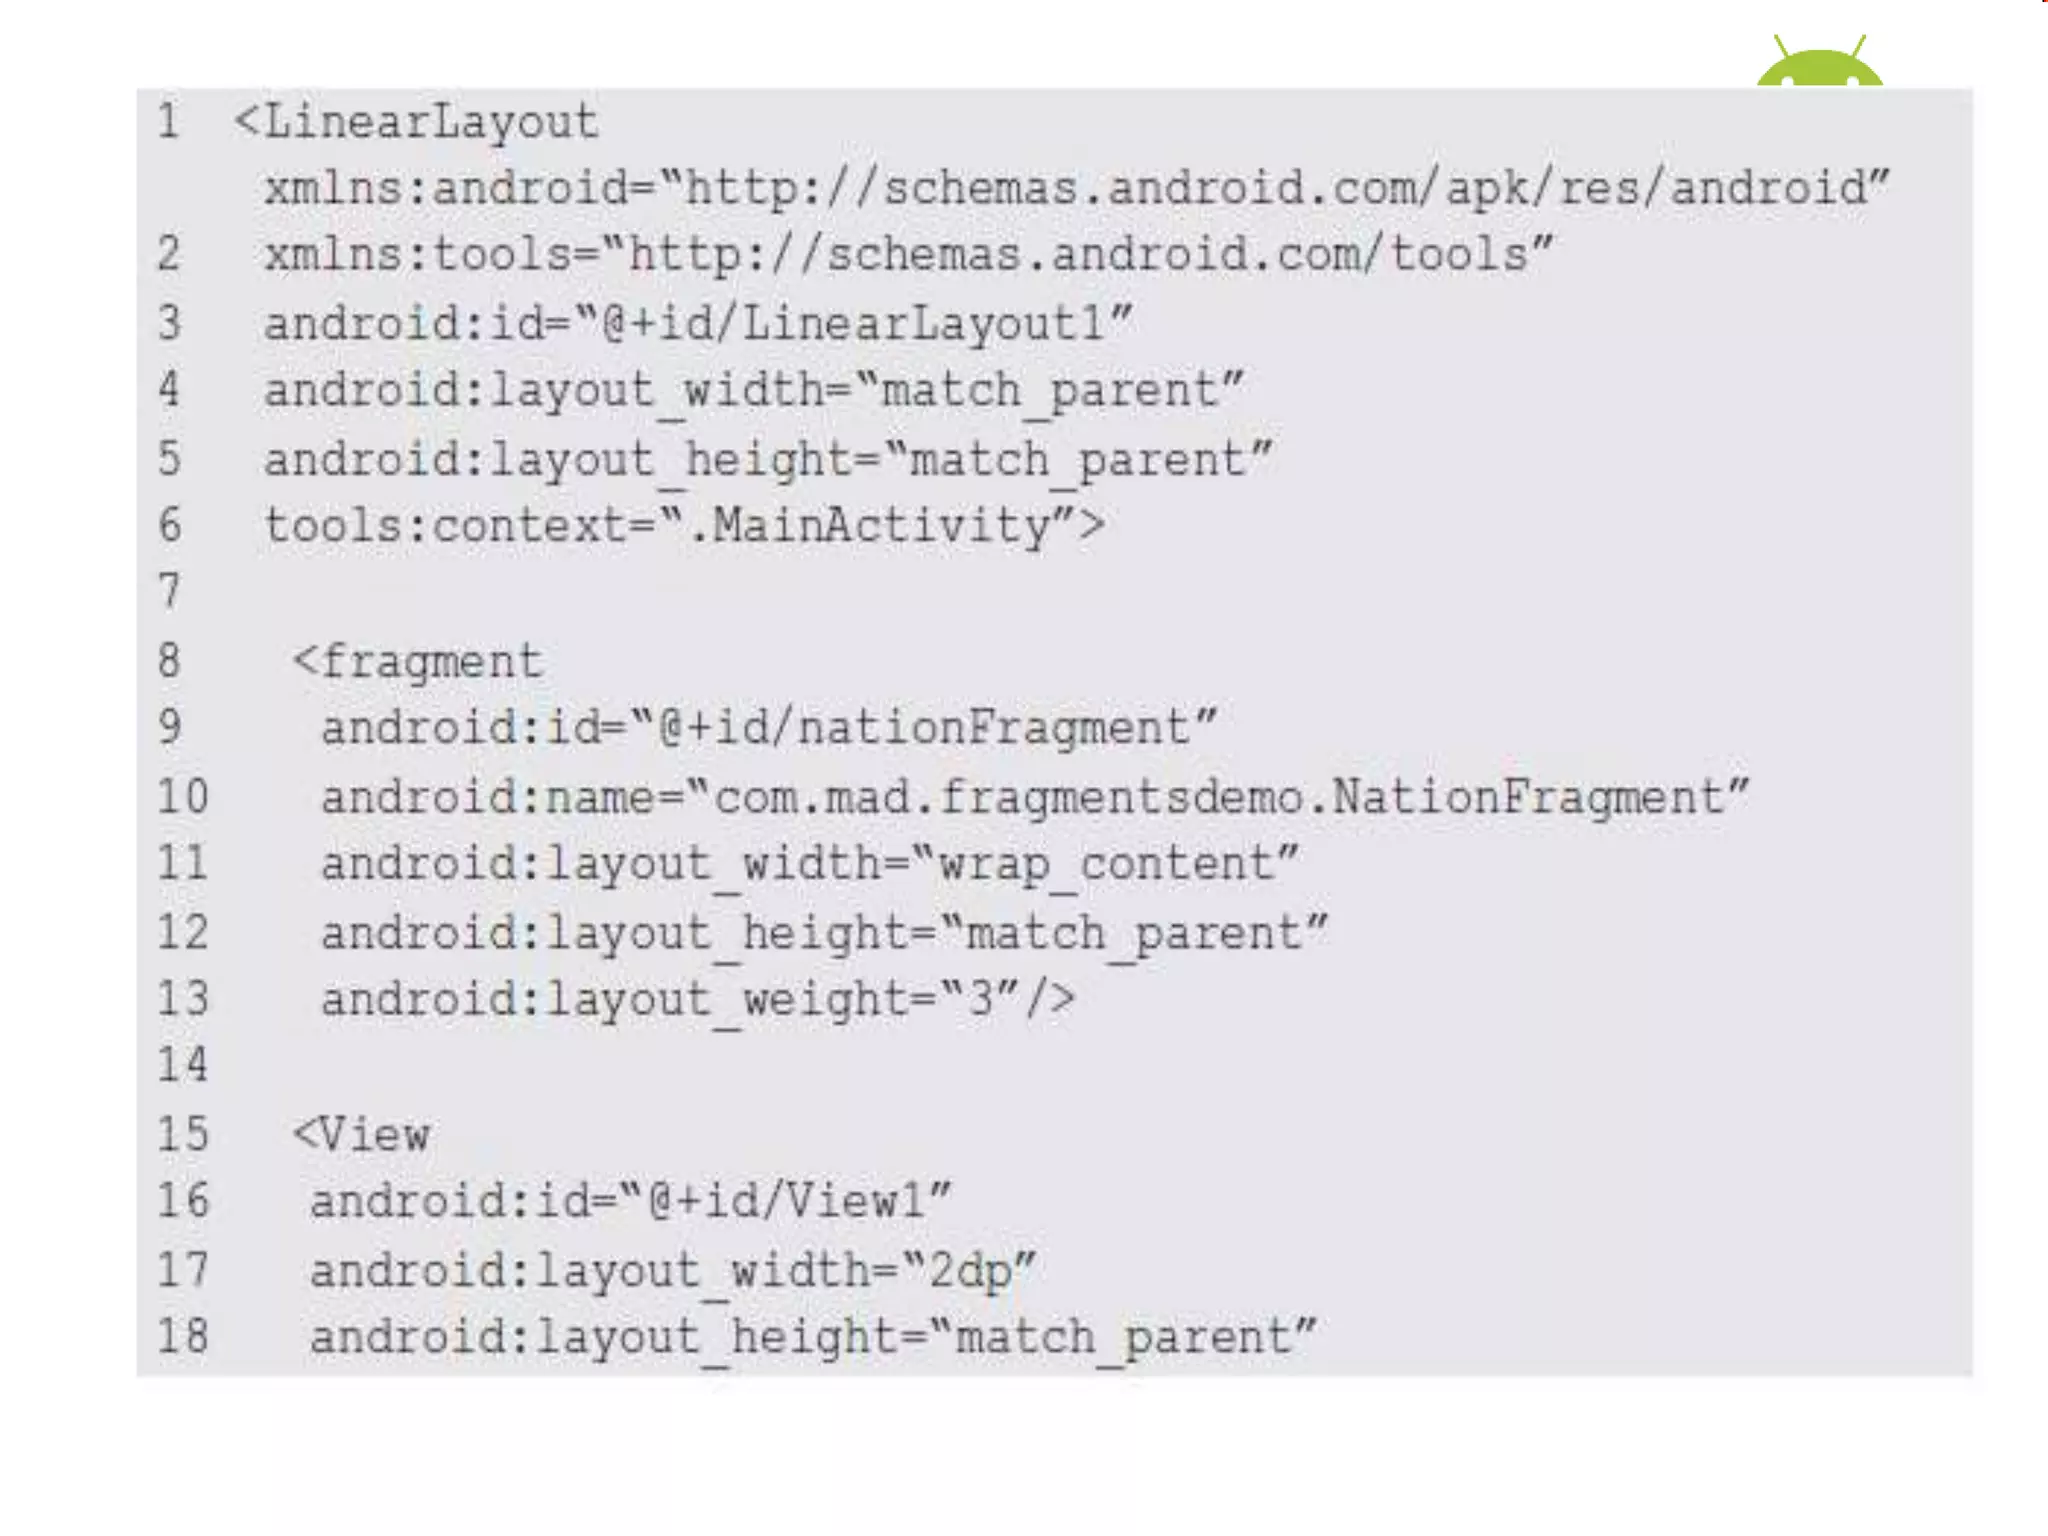Click the opening fragment tag on line 8
This screenshot has width=2048, height=1536.
418,663
